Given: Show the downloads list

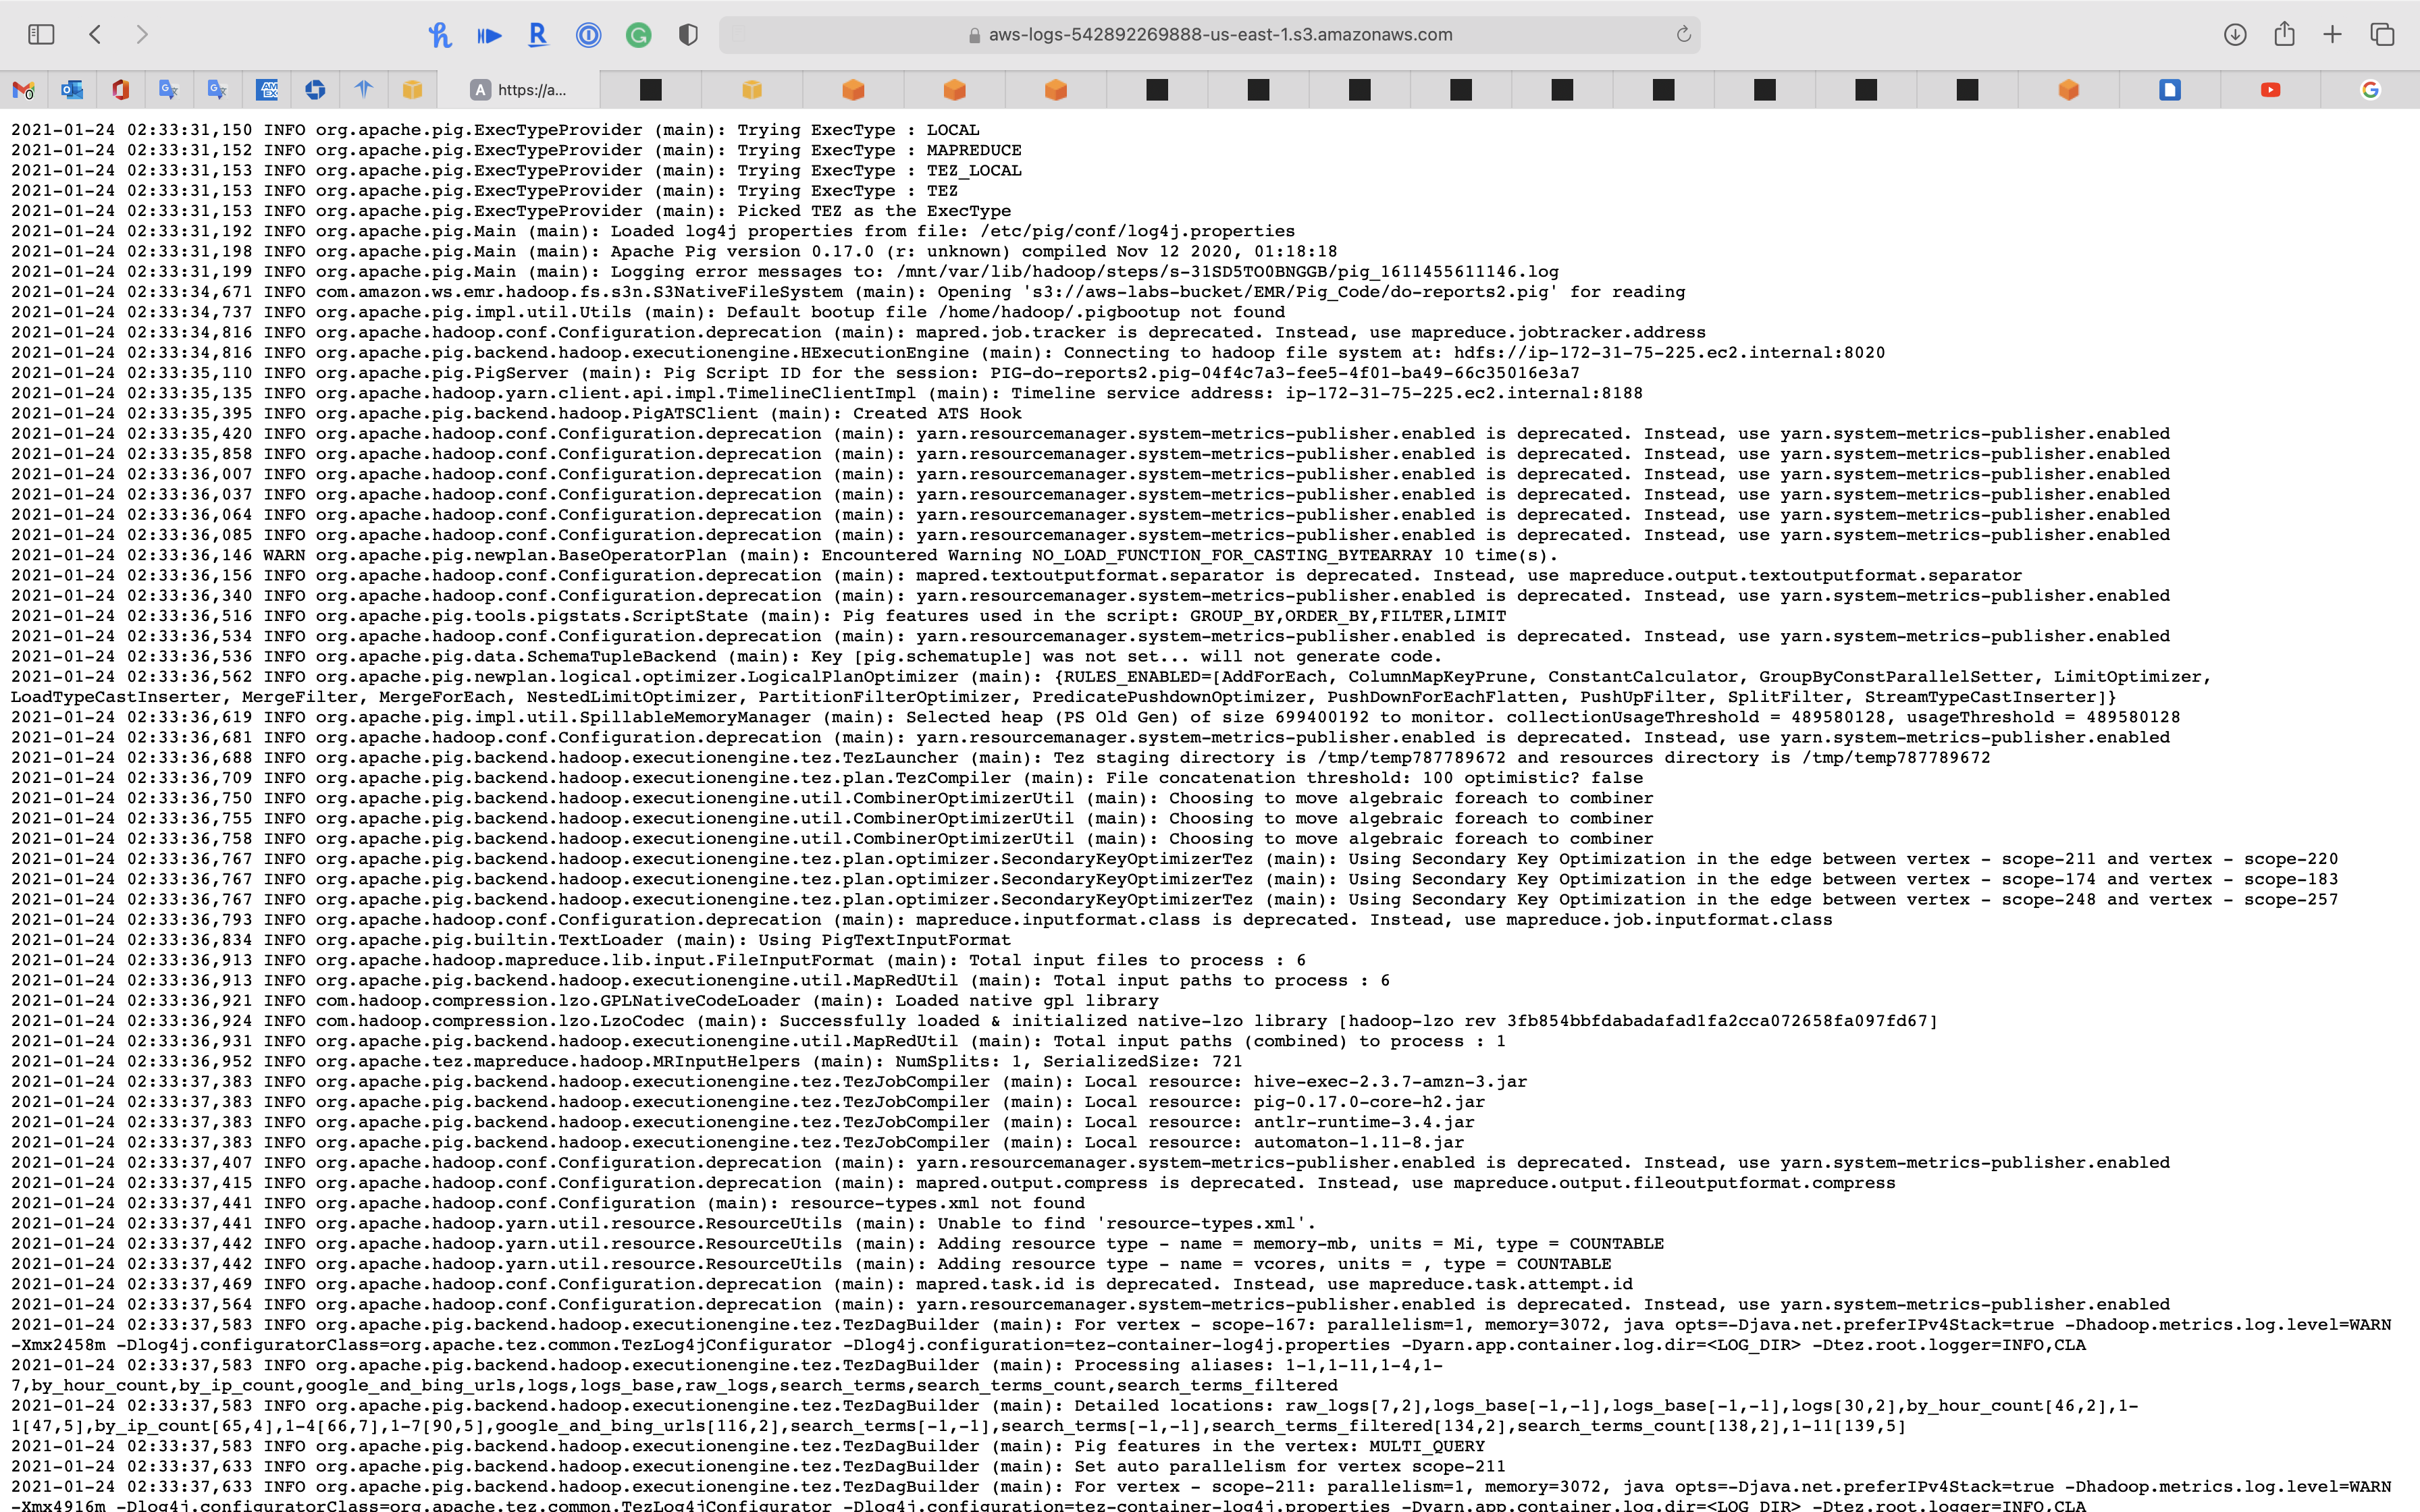Looking at the screenshot, I should click(x=2235, y=35).
